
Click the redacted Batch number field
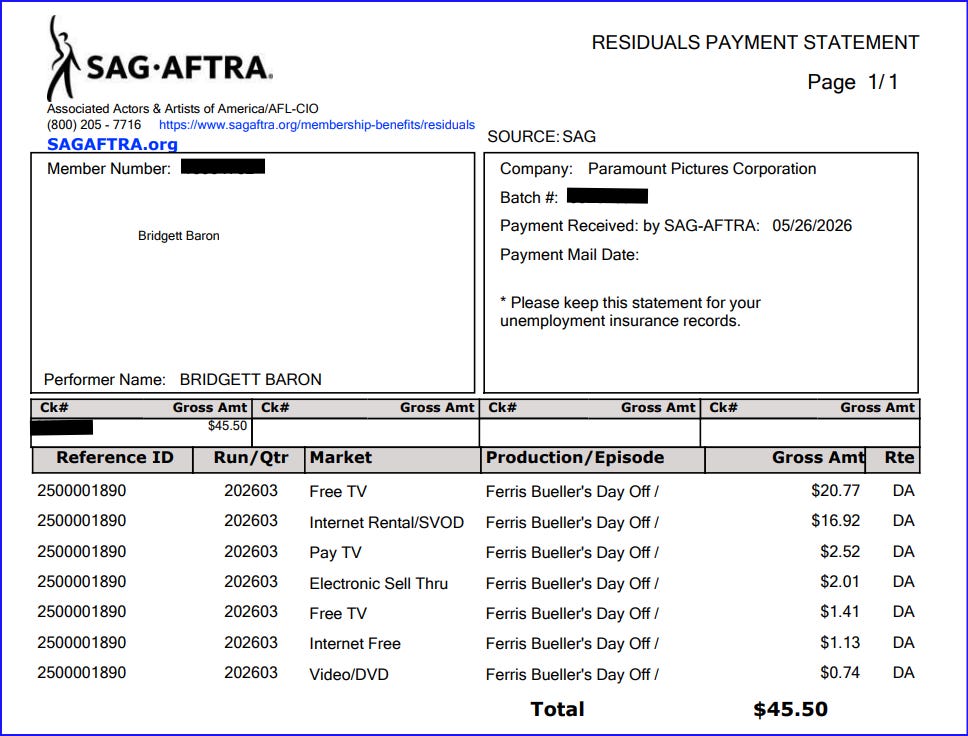(607, 196)
